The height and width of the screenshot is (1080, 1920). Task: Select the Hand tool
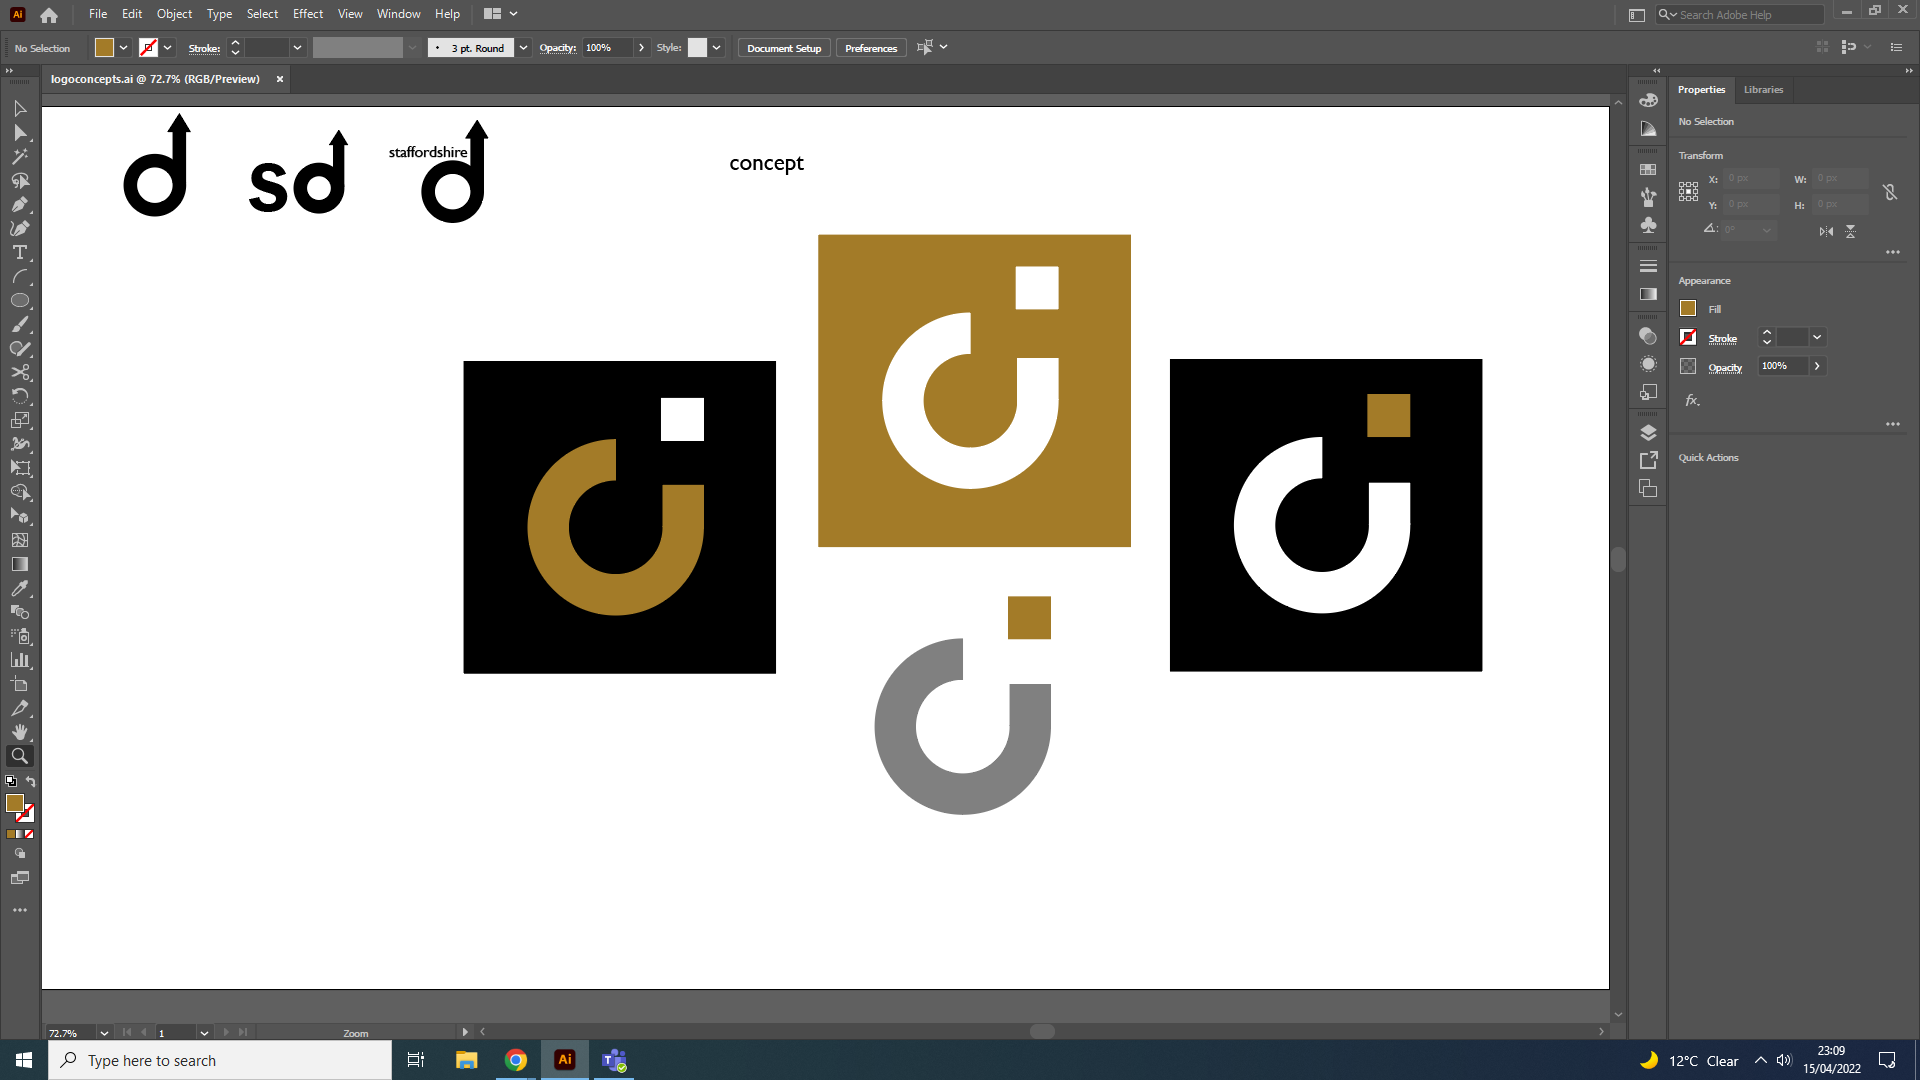click(x=19, y=732)
